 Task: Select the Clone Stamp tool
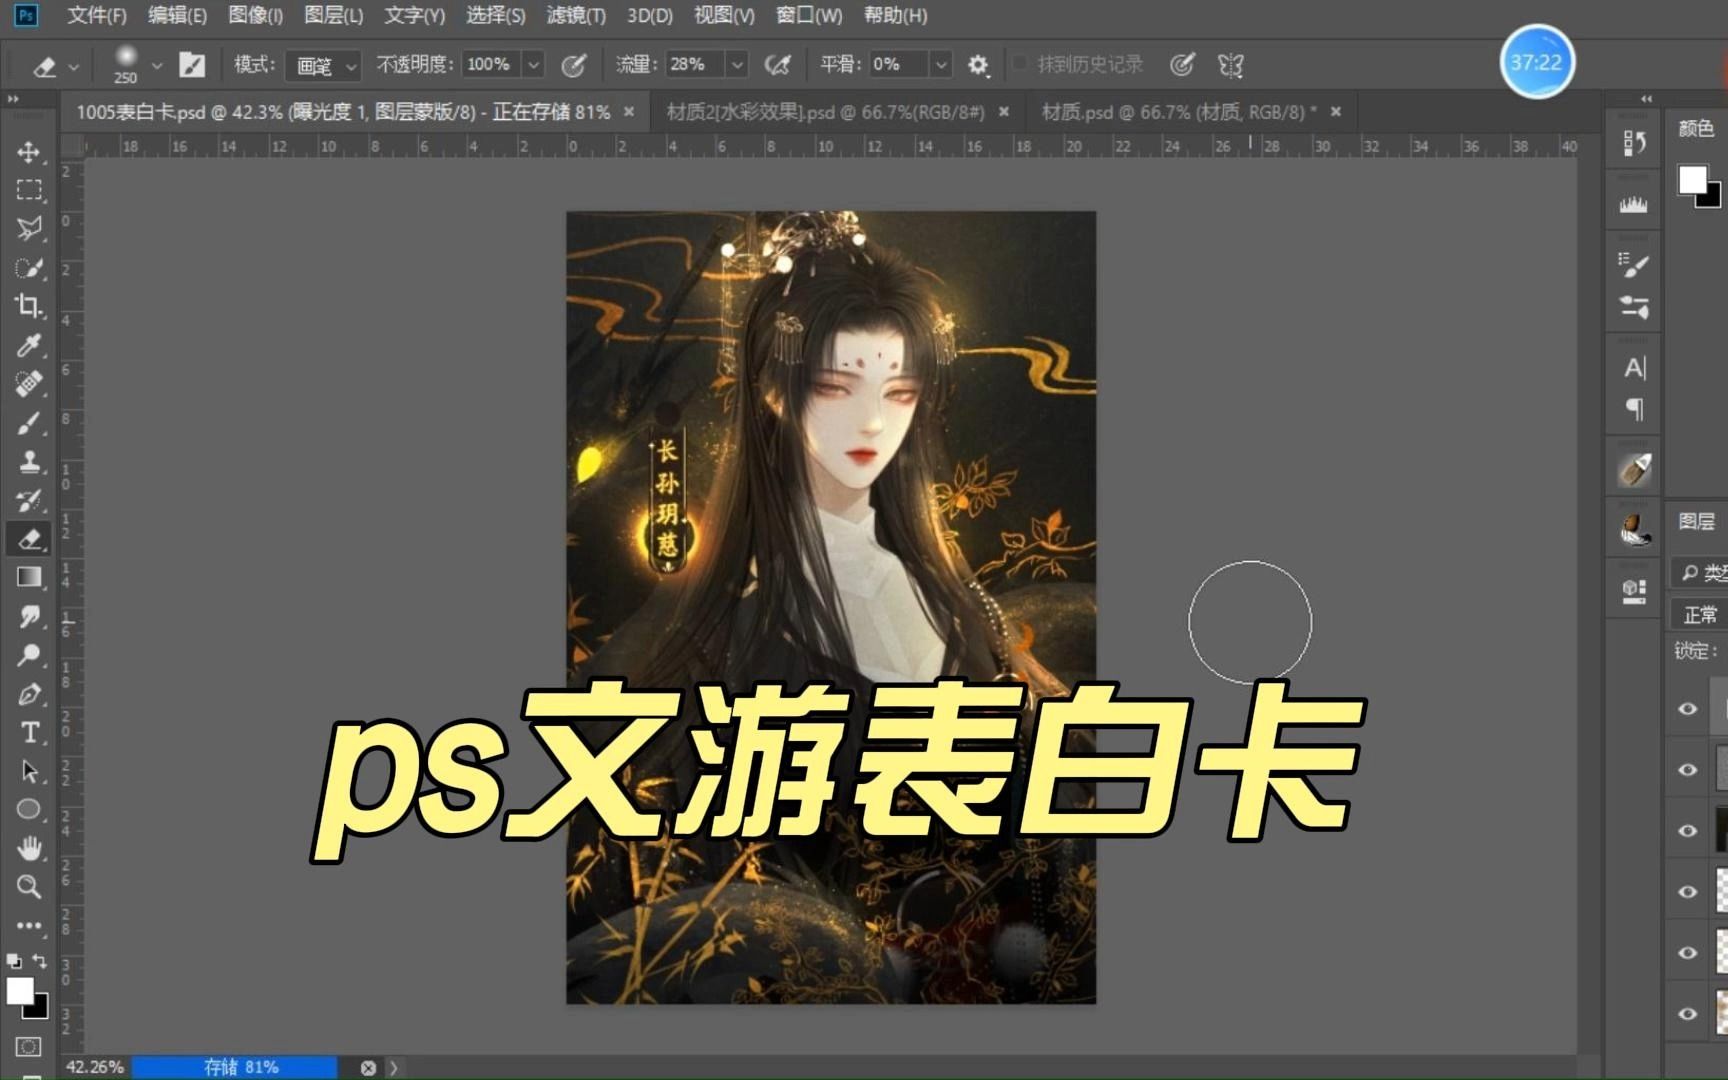[x=28, y=462]
